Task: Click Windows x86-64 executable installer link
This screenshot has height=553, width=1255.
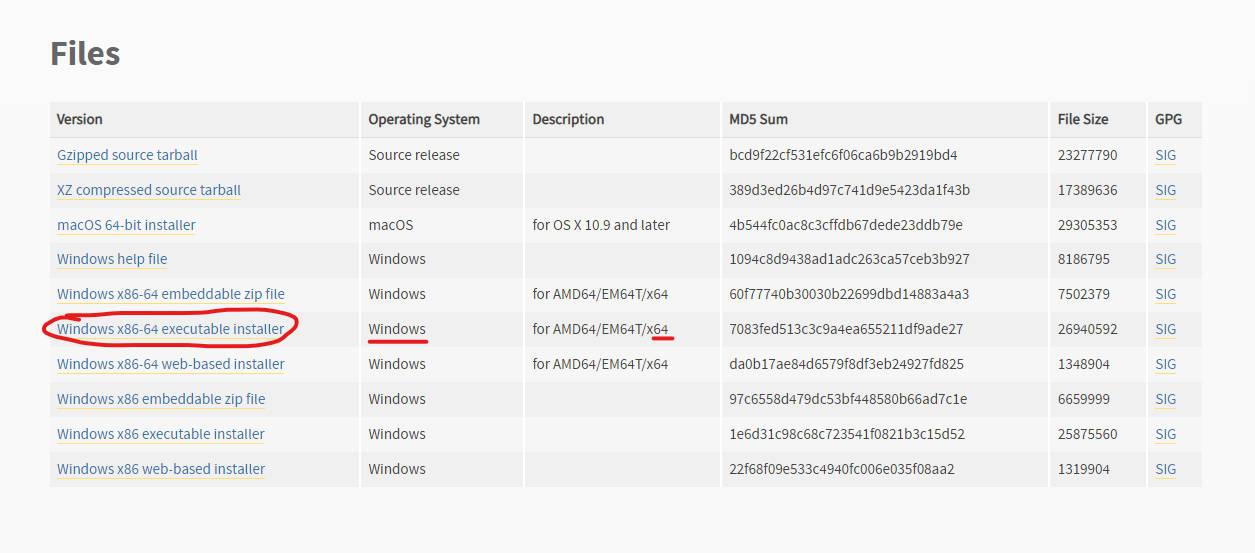Action: (x=170, y=329)
